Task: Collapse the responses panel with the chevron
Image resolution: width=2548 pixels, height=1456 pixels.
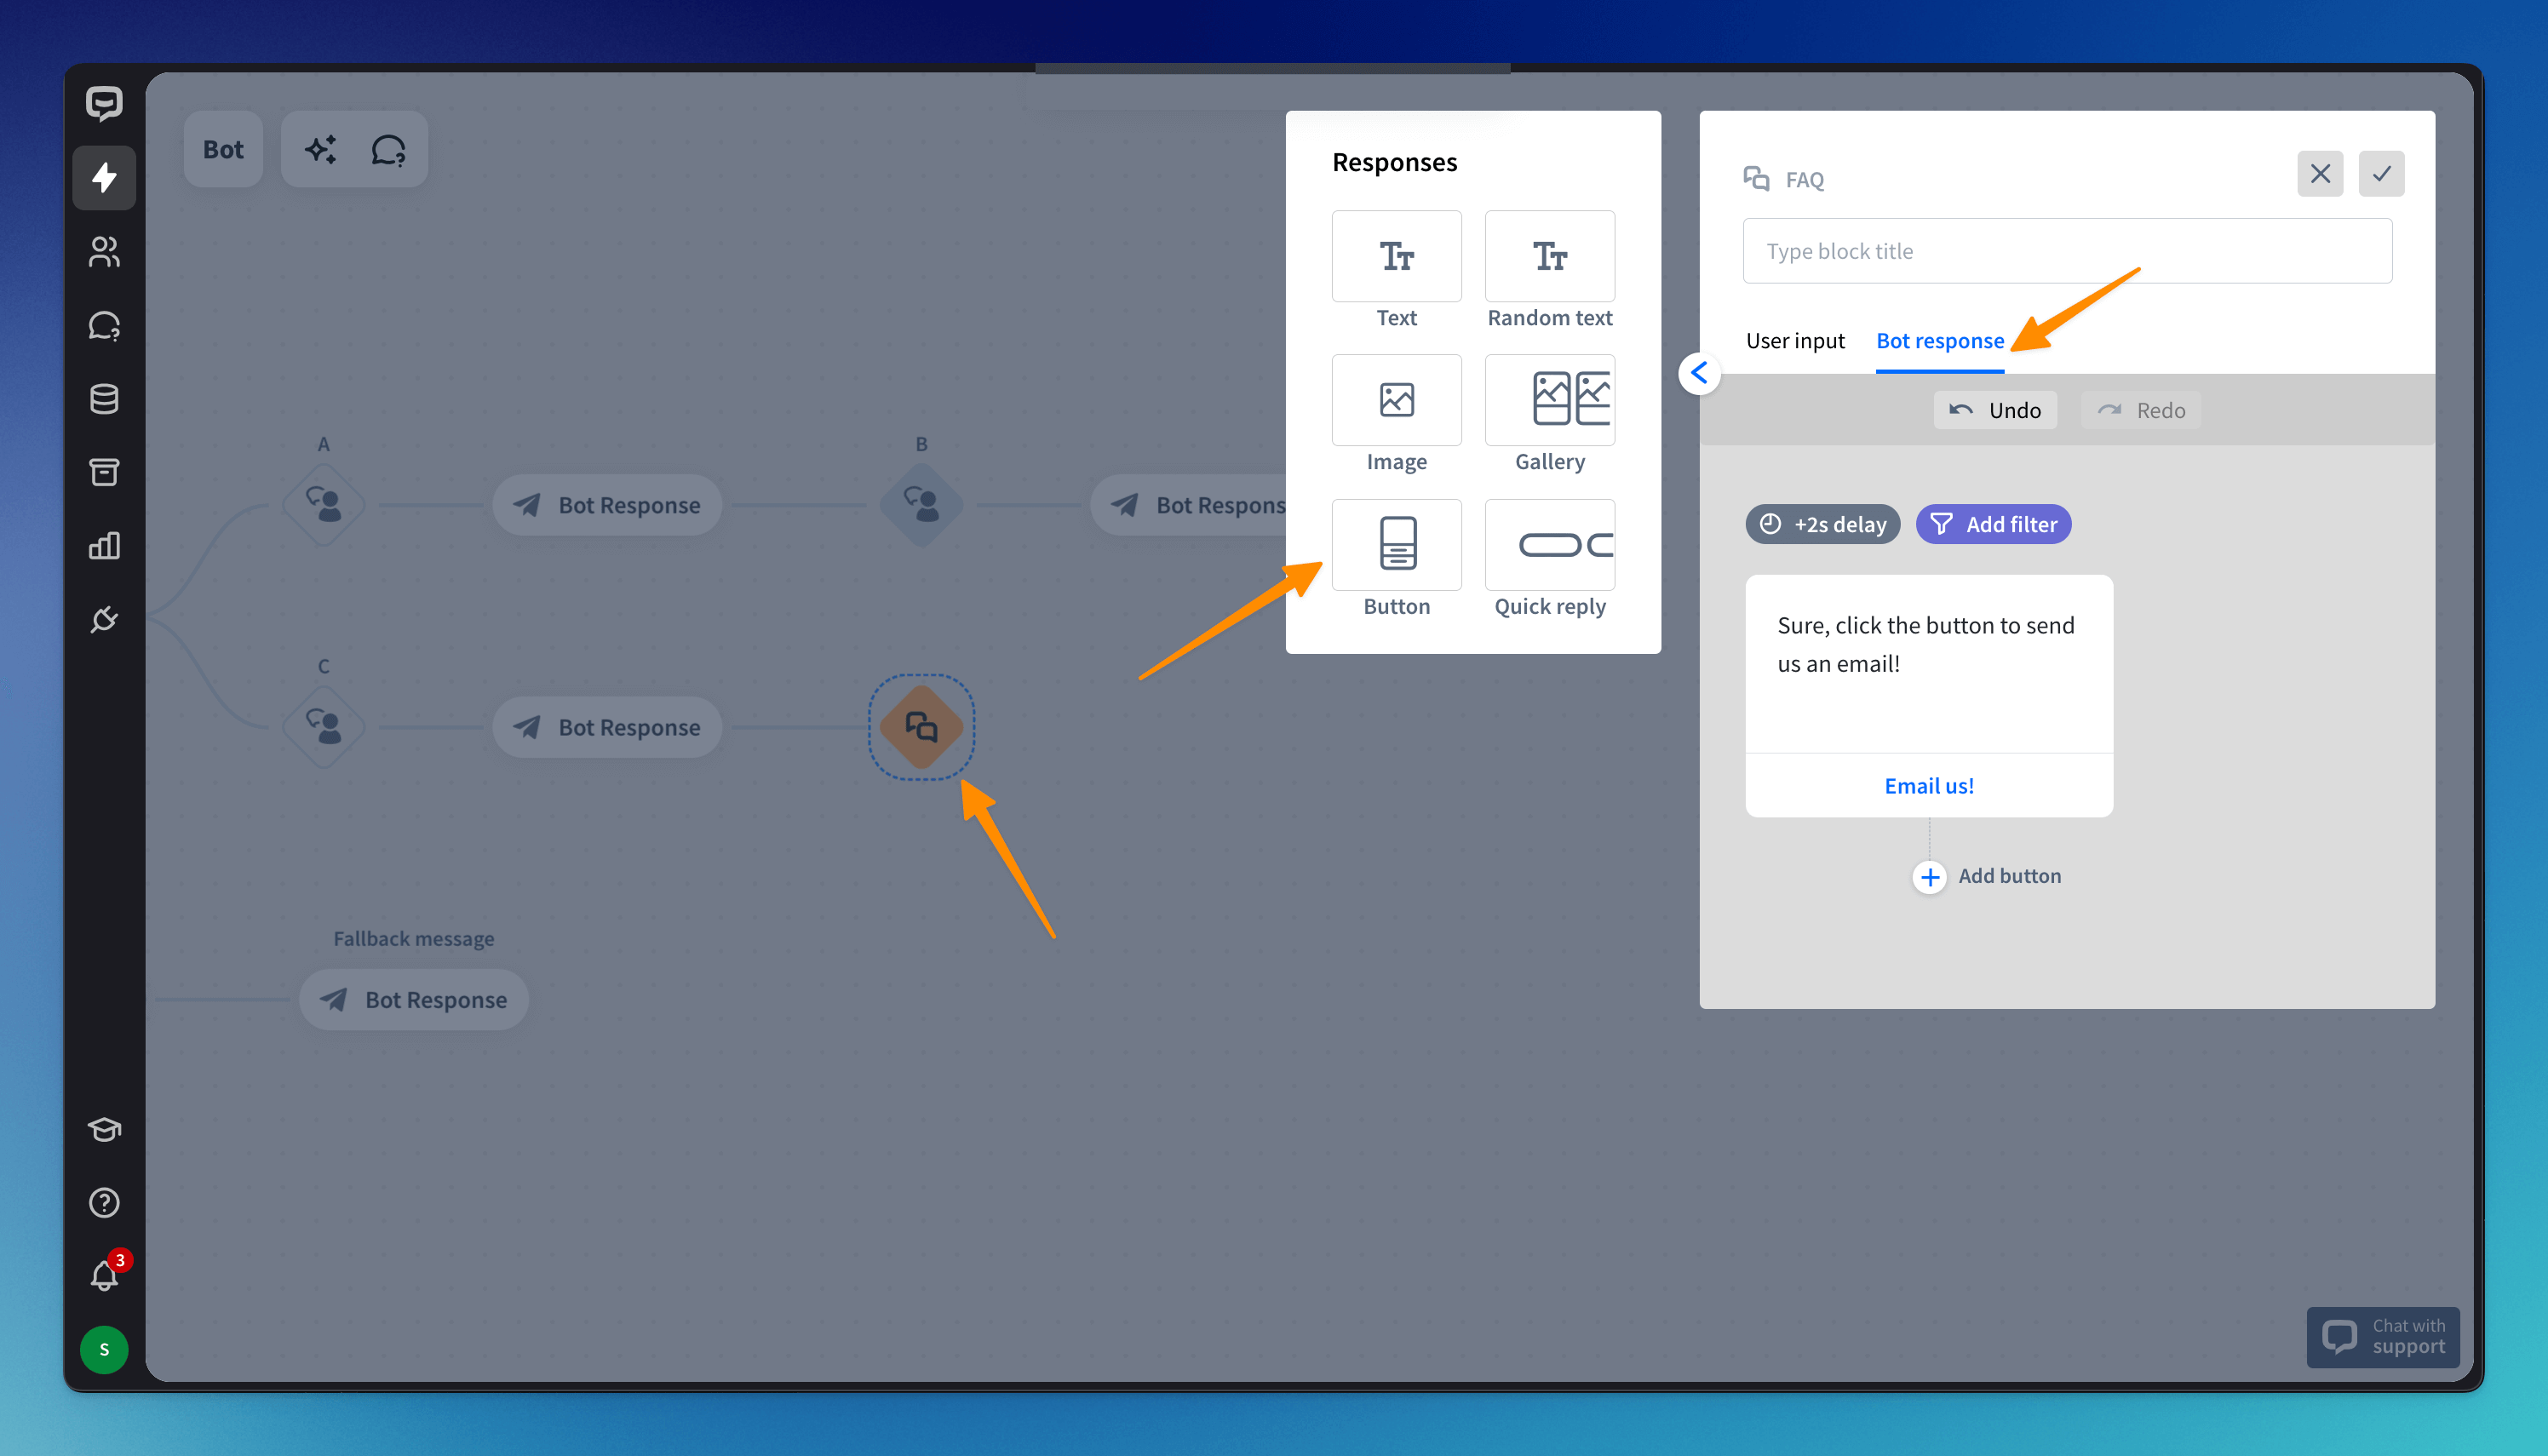Action: pos(1698,373)
